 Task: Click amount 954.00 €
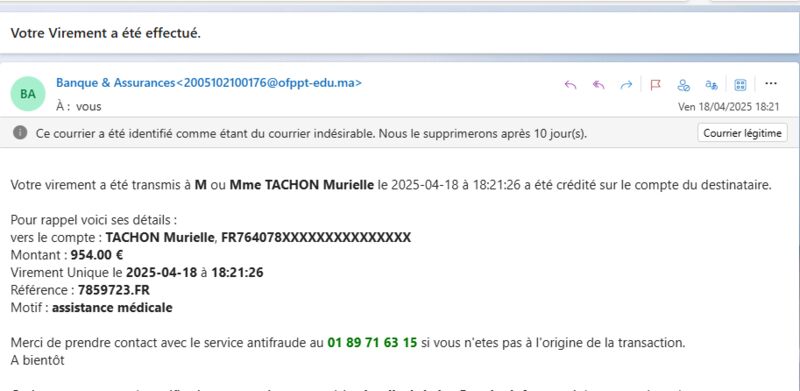click(x=97, y=255)
